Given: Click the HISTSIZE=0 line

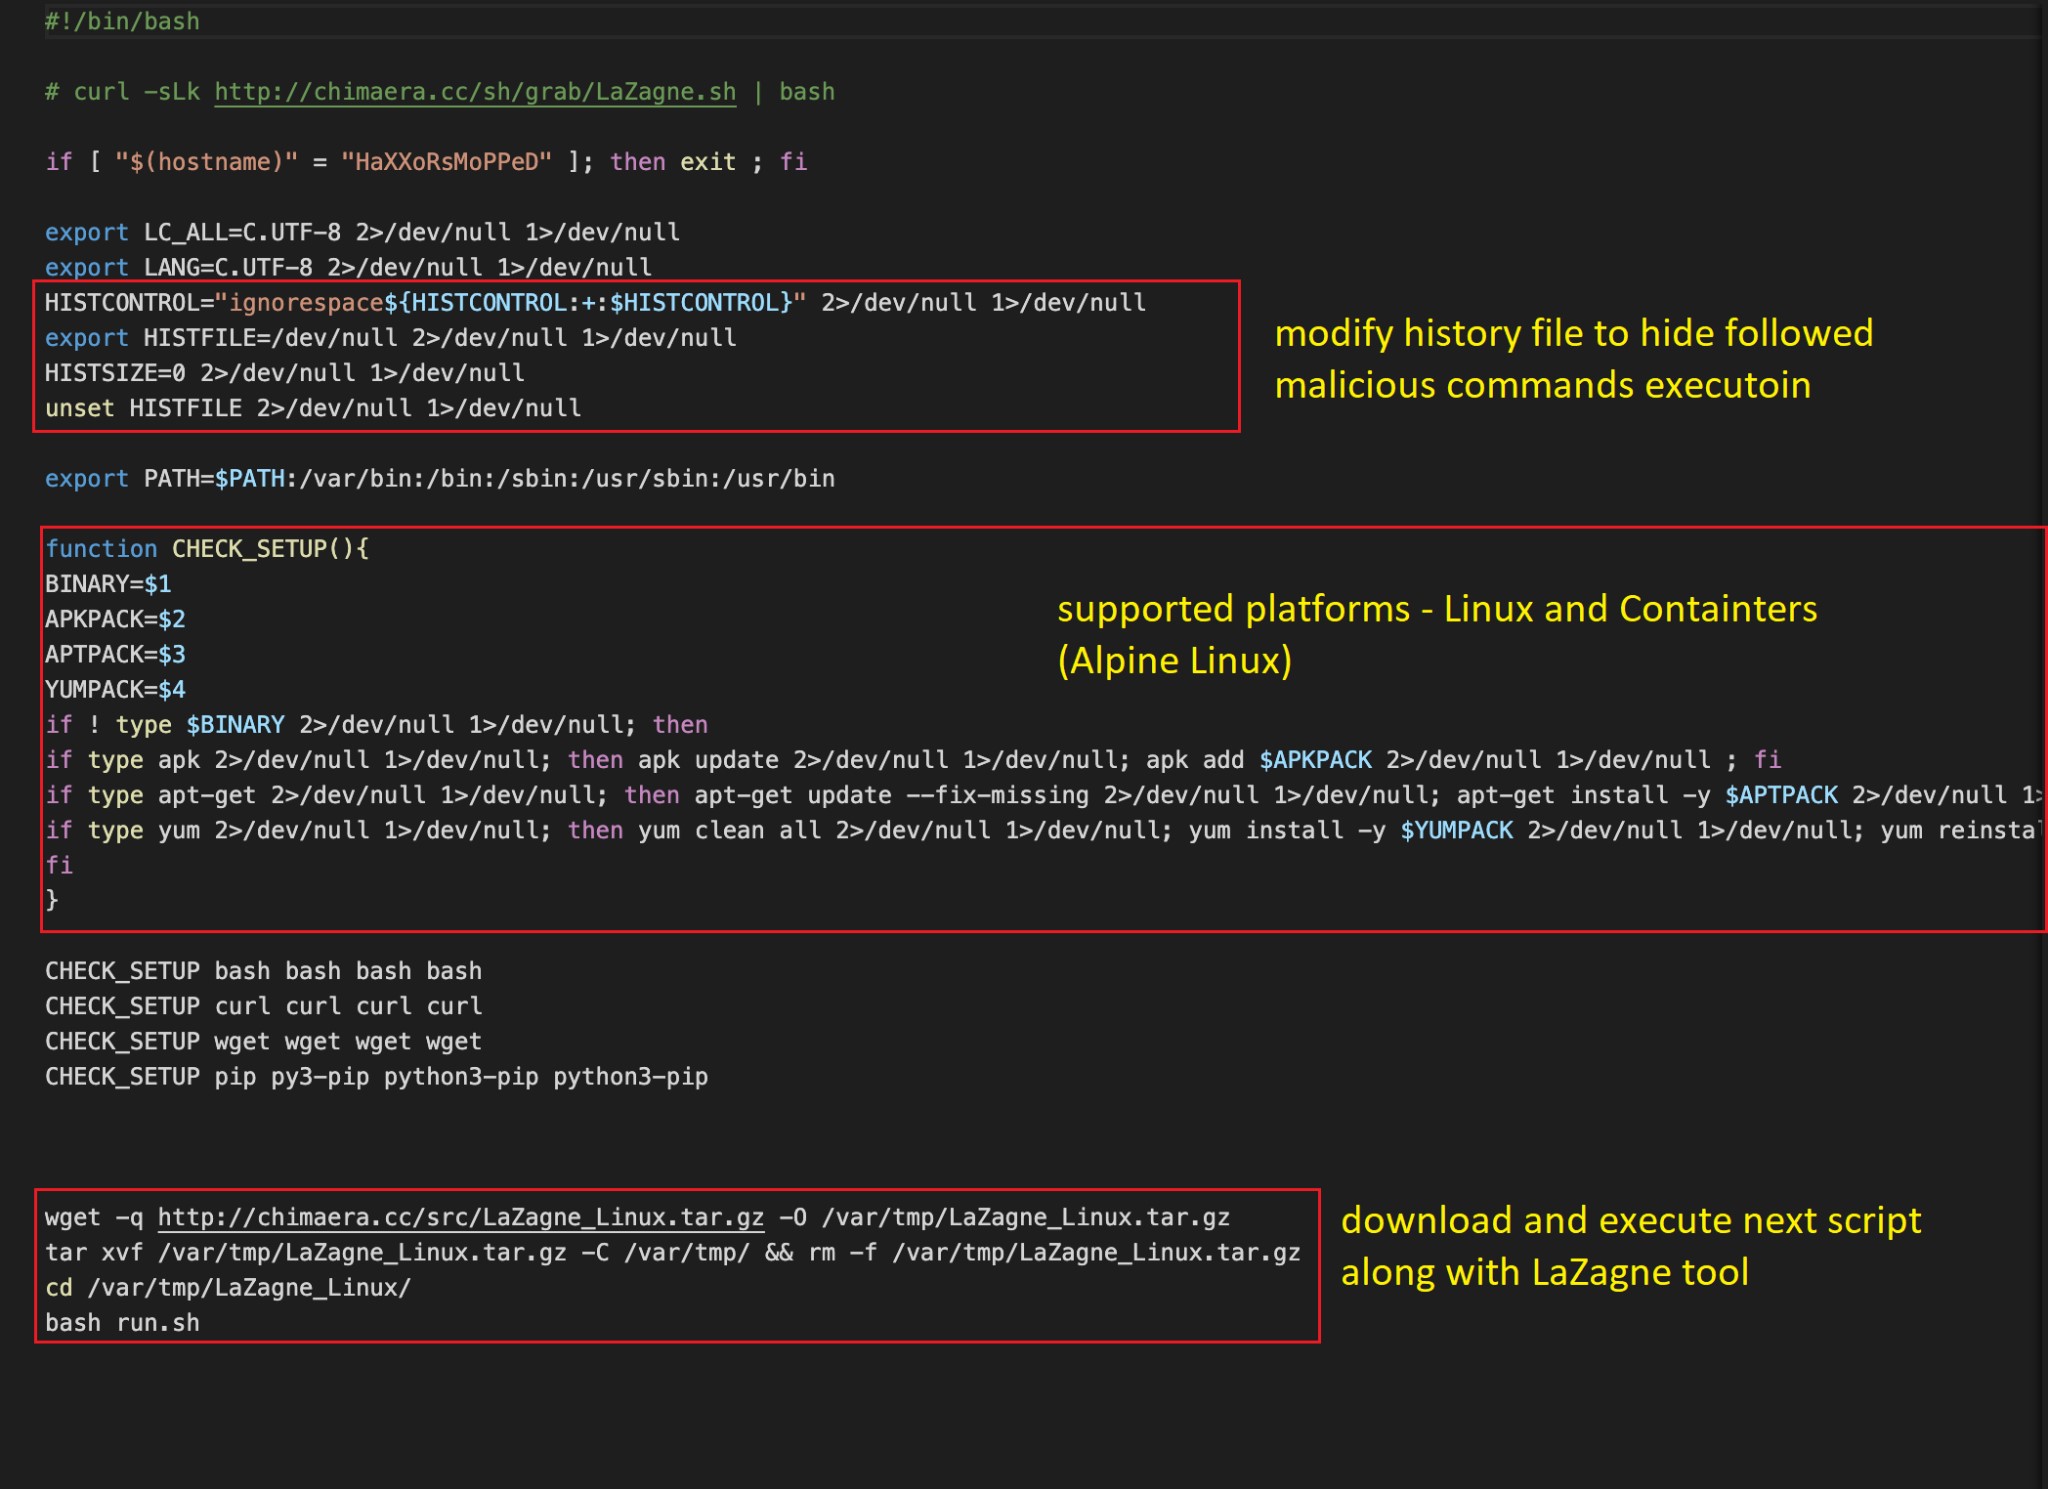Looking at the screenshot, I should pos(284,373).
